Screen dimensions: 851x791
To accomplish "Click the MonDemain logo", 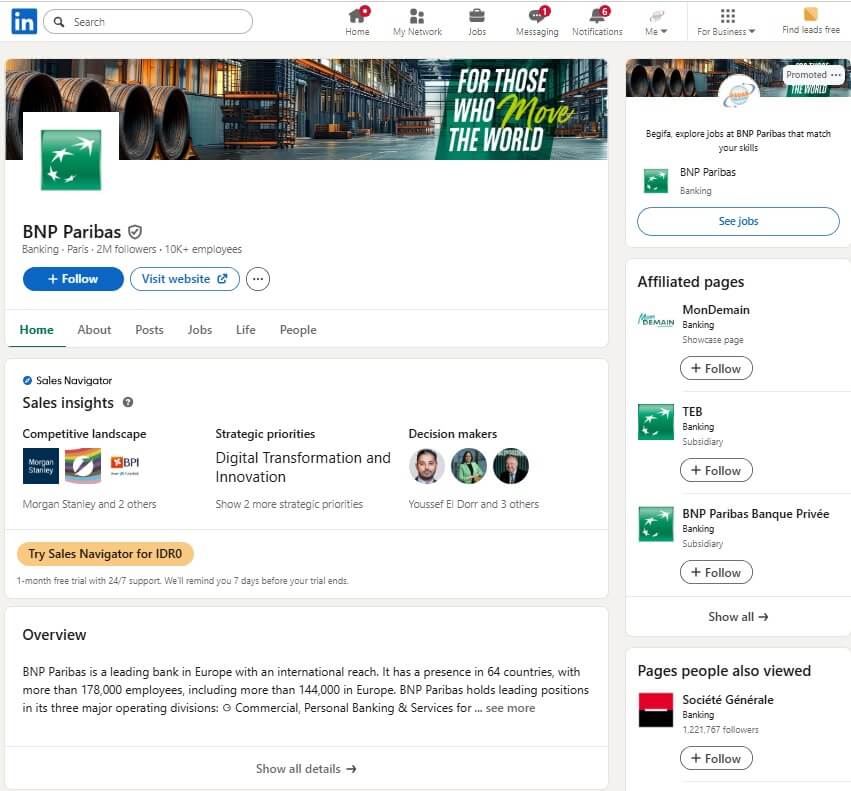I will click(x=656, y=320).
